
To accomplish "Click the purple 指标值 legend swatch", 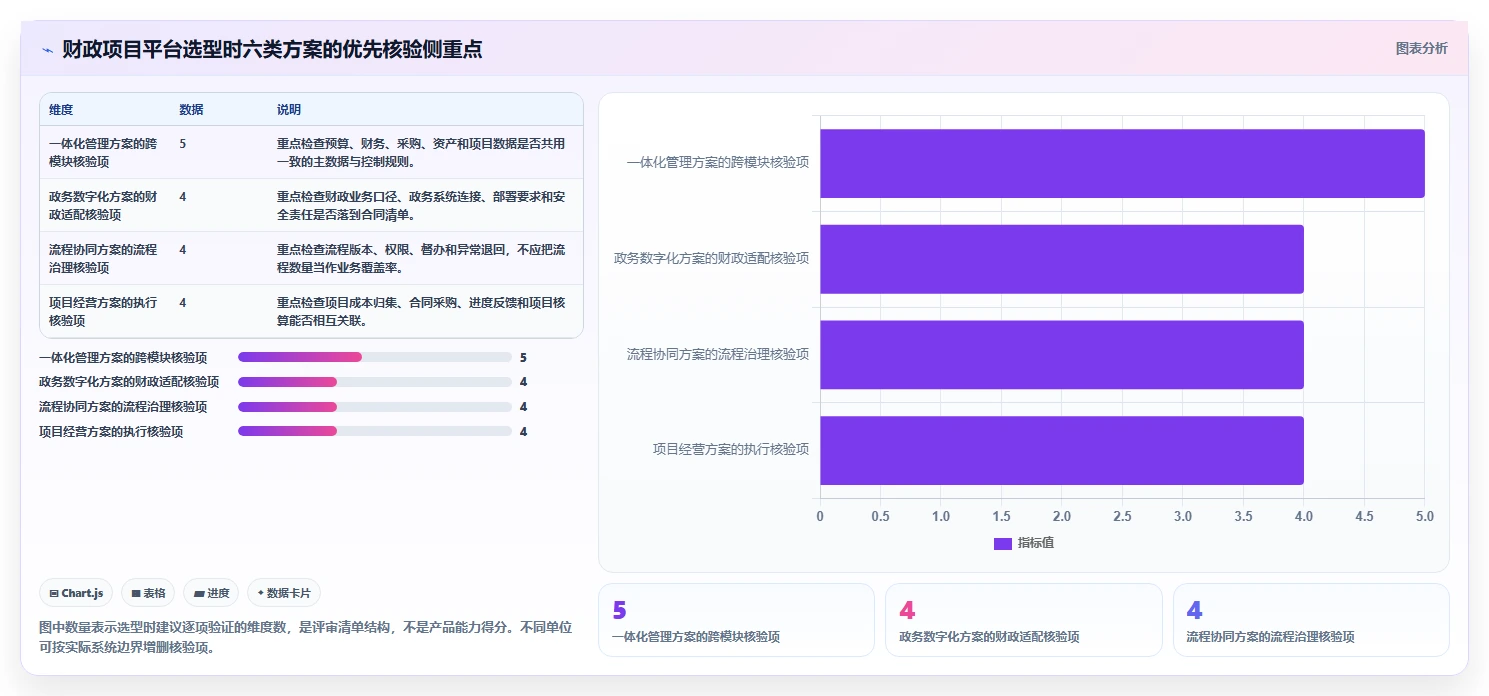I will pos(1003,543).
